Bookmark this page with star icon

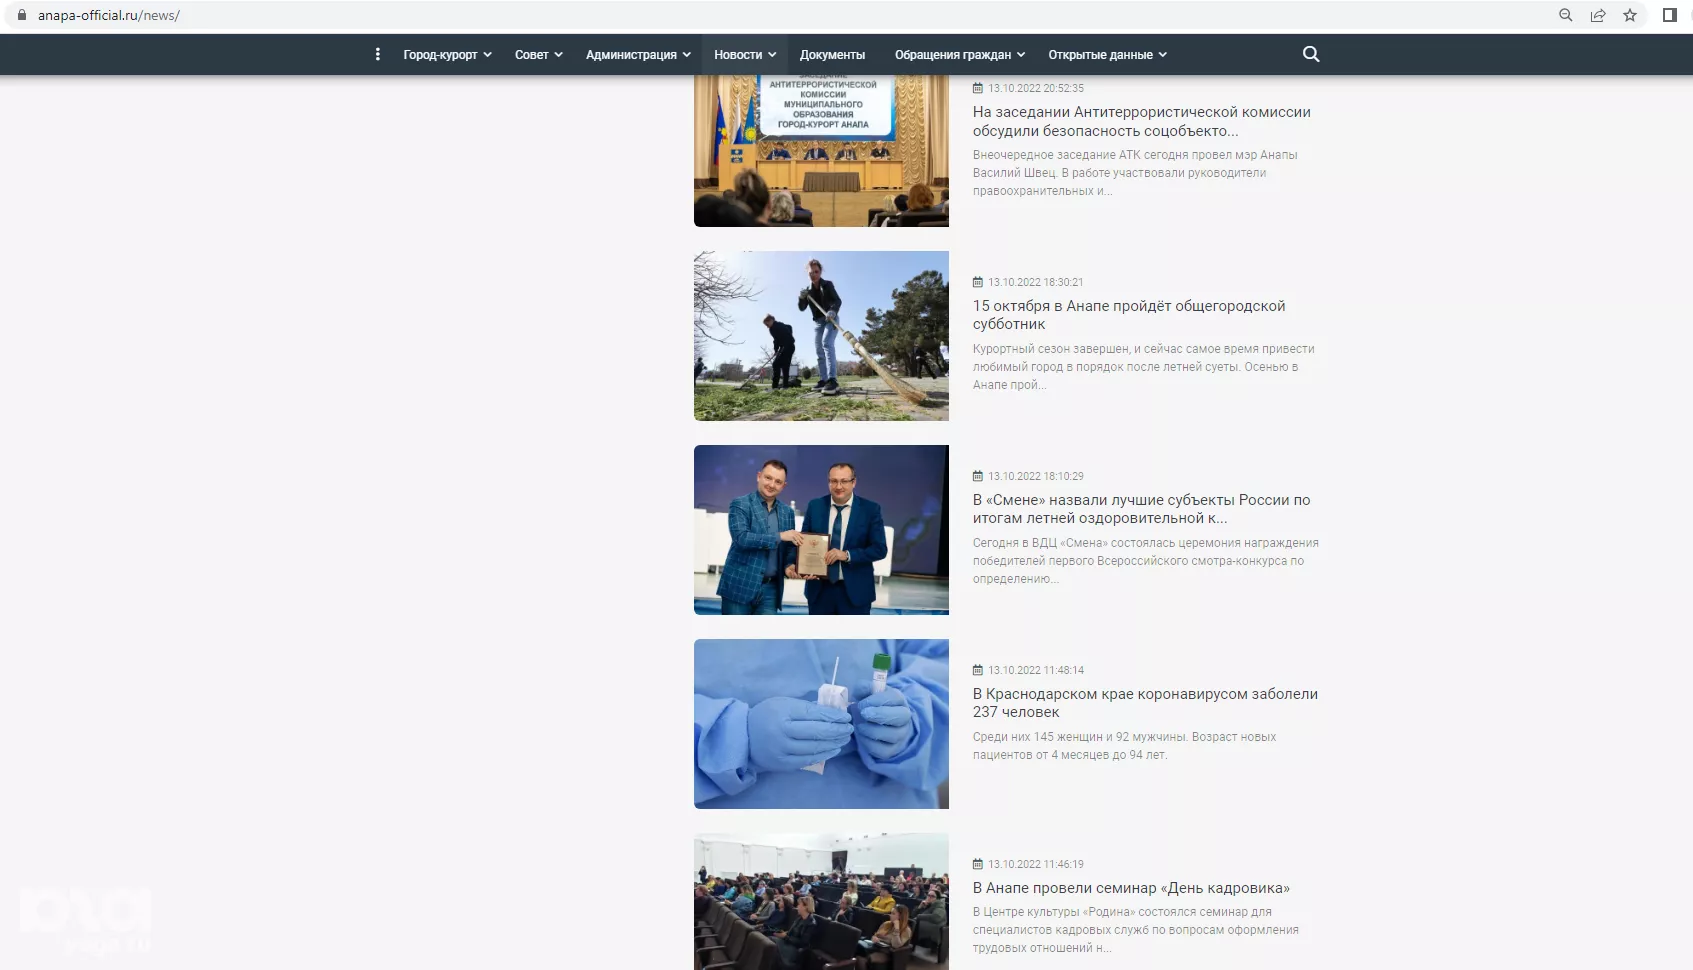1630,15
